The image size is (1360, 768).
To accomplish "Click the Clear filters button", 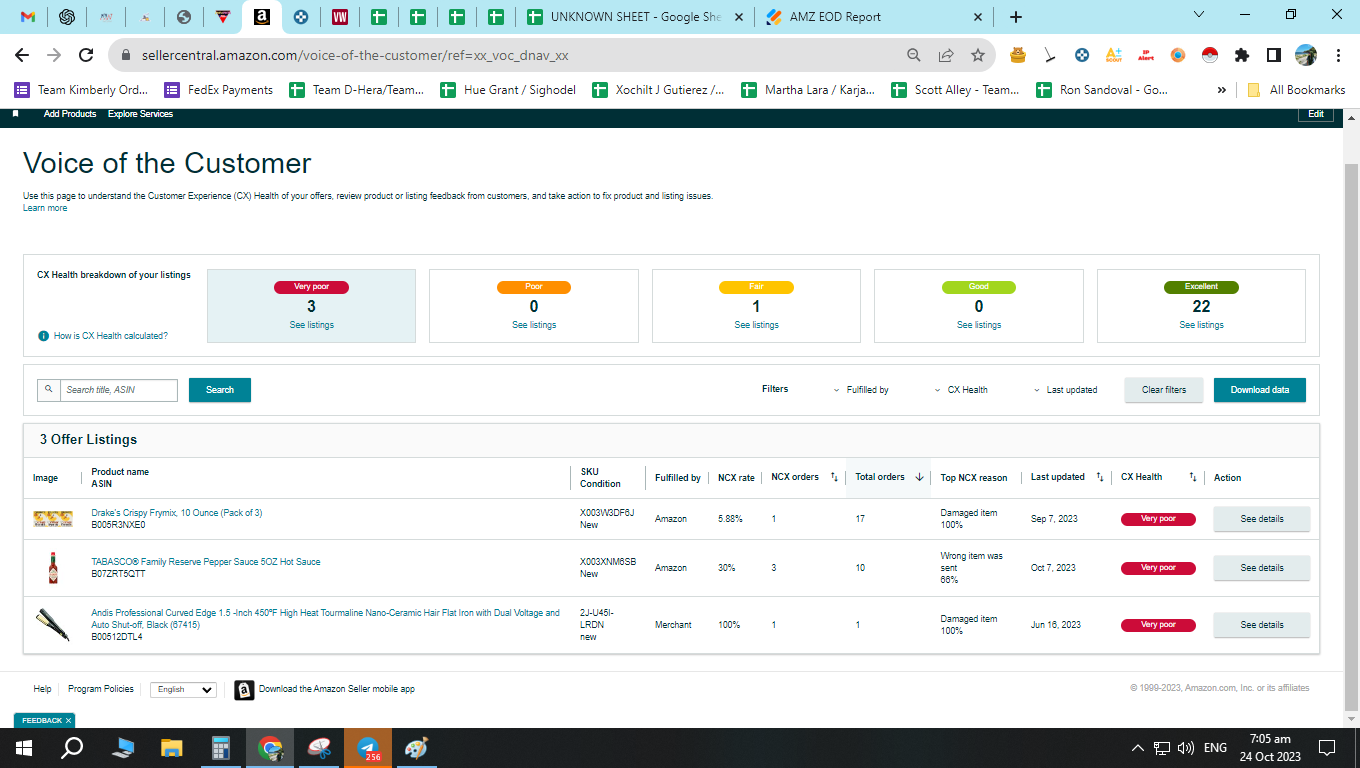I will tap(1164, 390).
